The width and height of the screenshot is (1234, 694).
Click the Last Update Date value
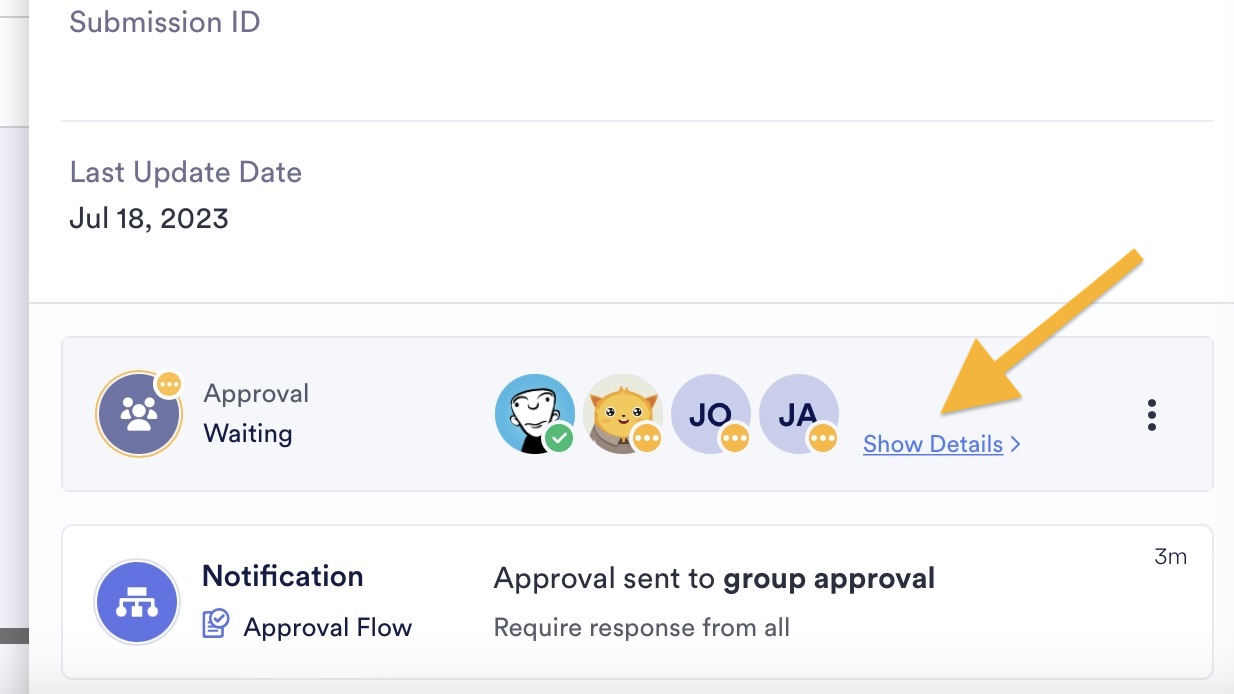[x=149, y=218]
